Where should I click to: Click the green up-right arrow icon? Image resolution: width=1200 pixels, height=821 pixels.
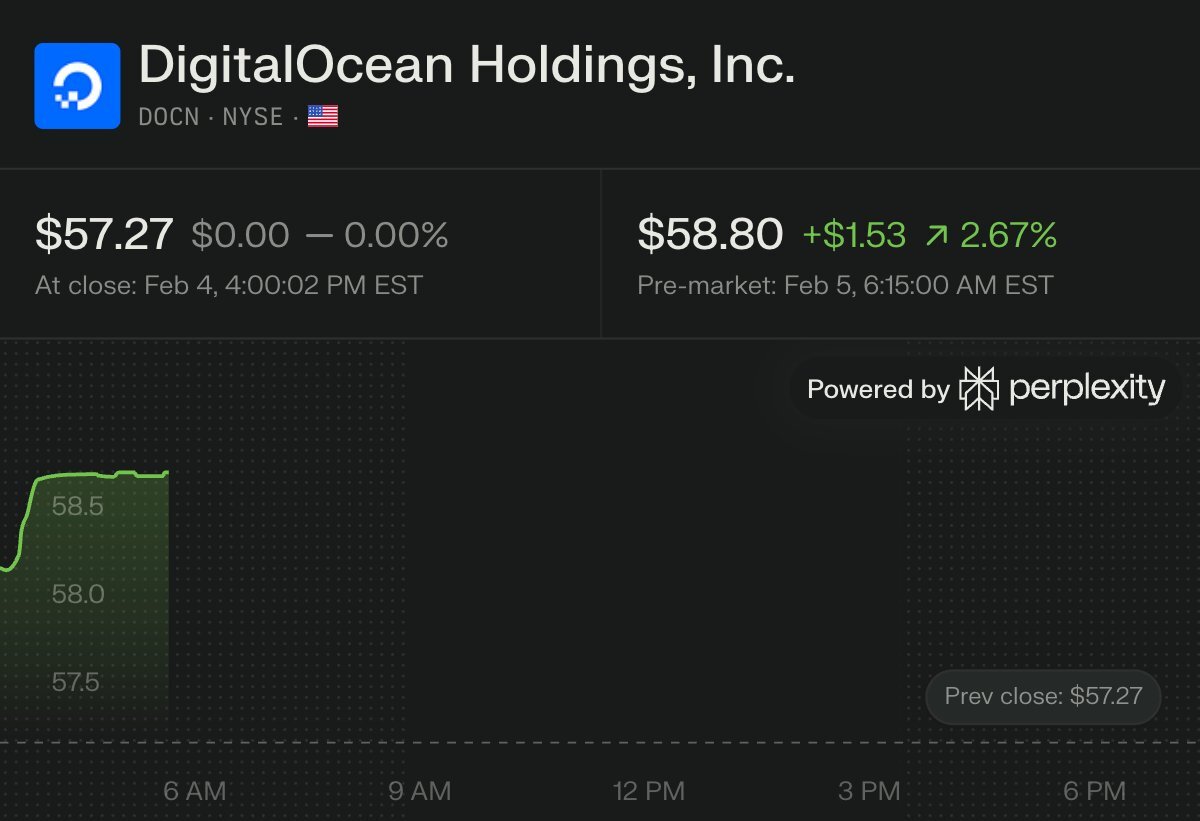[937, 236]
